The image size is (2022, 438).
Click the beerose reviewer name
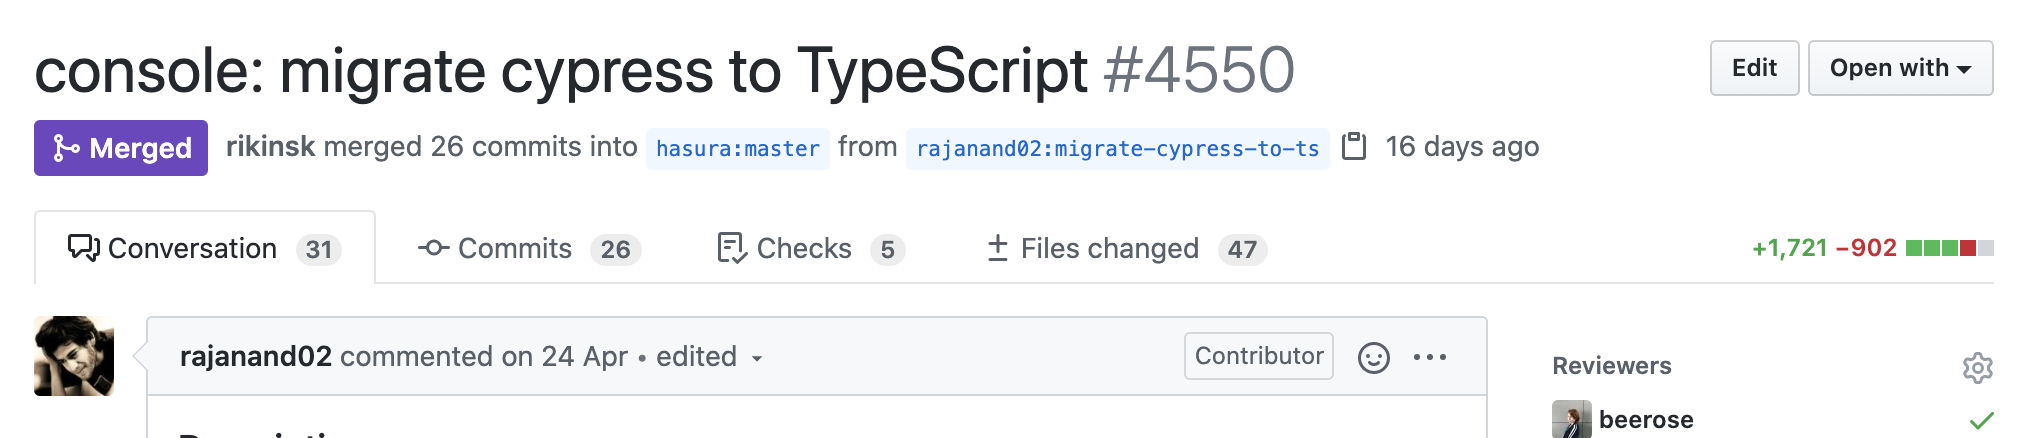1645,420
